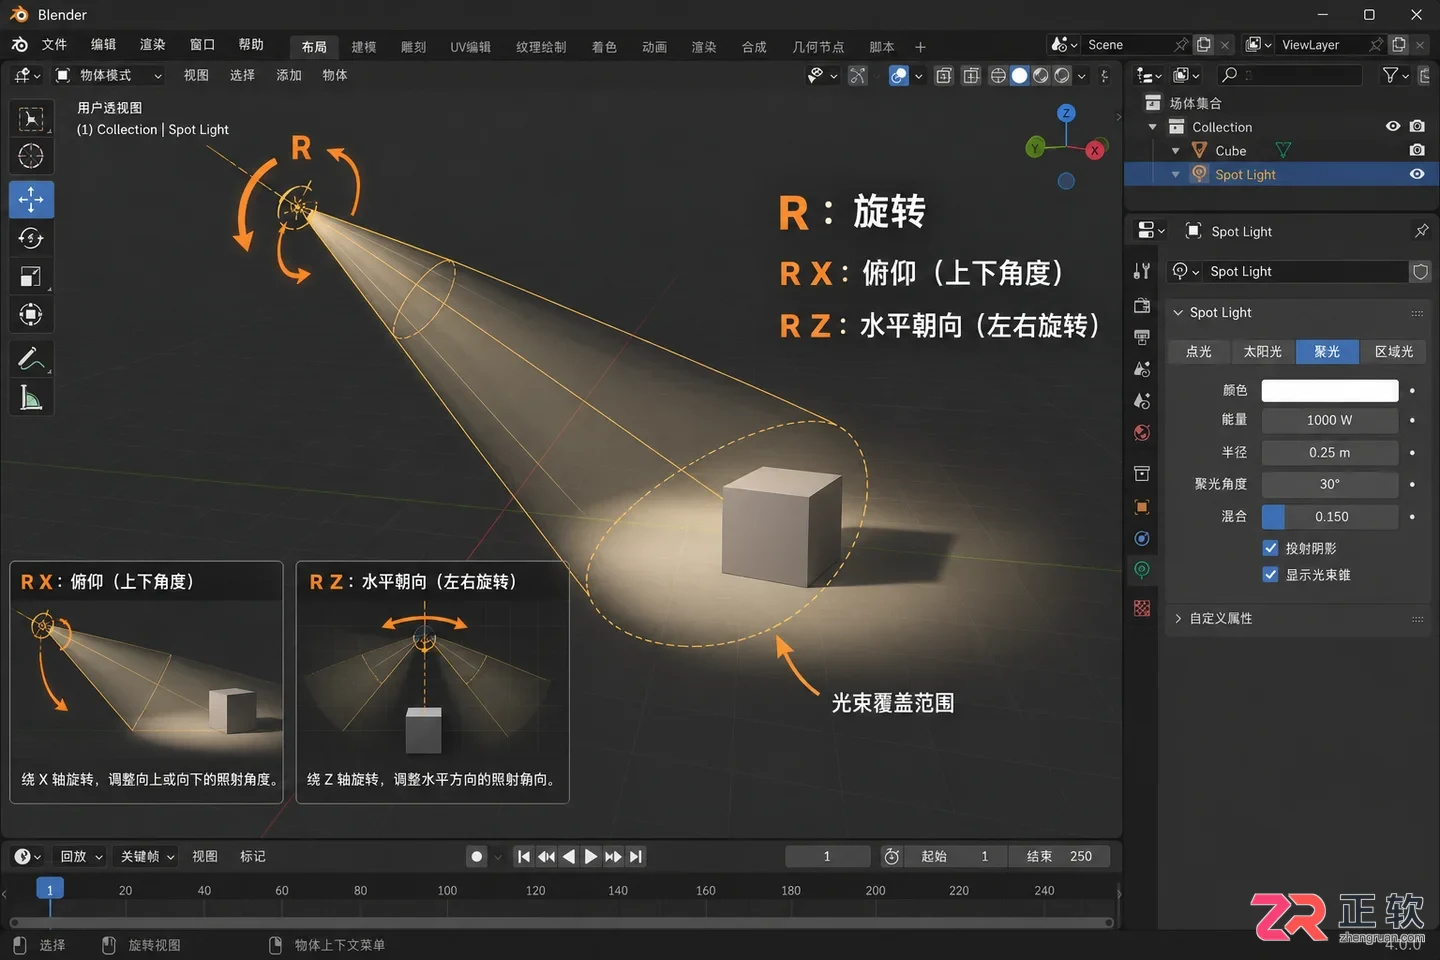
Task: Select the Scale tool
Action: (31, 277)
